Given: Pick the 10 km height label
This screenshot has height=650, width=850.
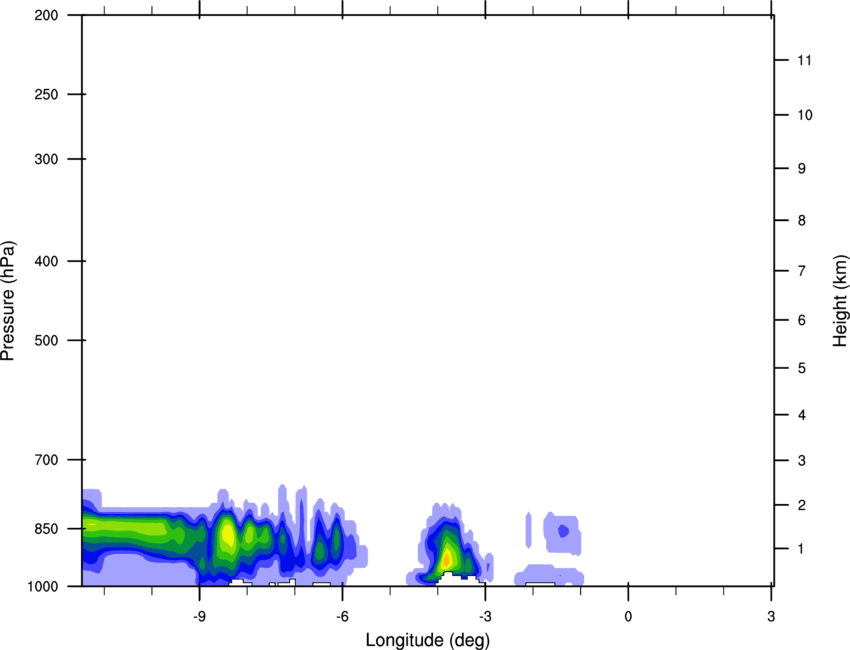Looking at the screenshot, I should click(x=805, y=115).
